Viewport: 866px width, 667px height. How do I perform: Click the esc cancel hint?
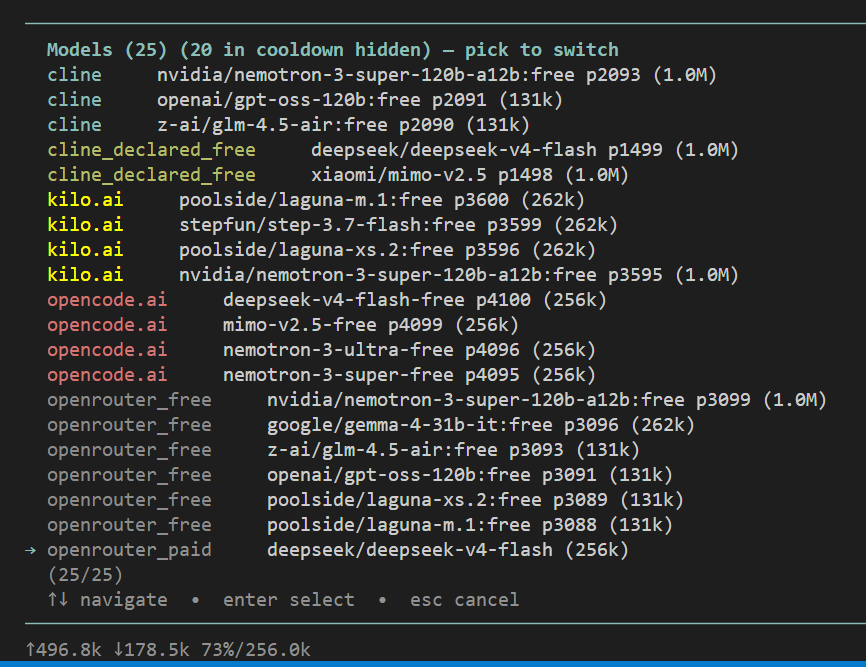point(464,600)
